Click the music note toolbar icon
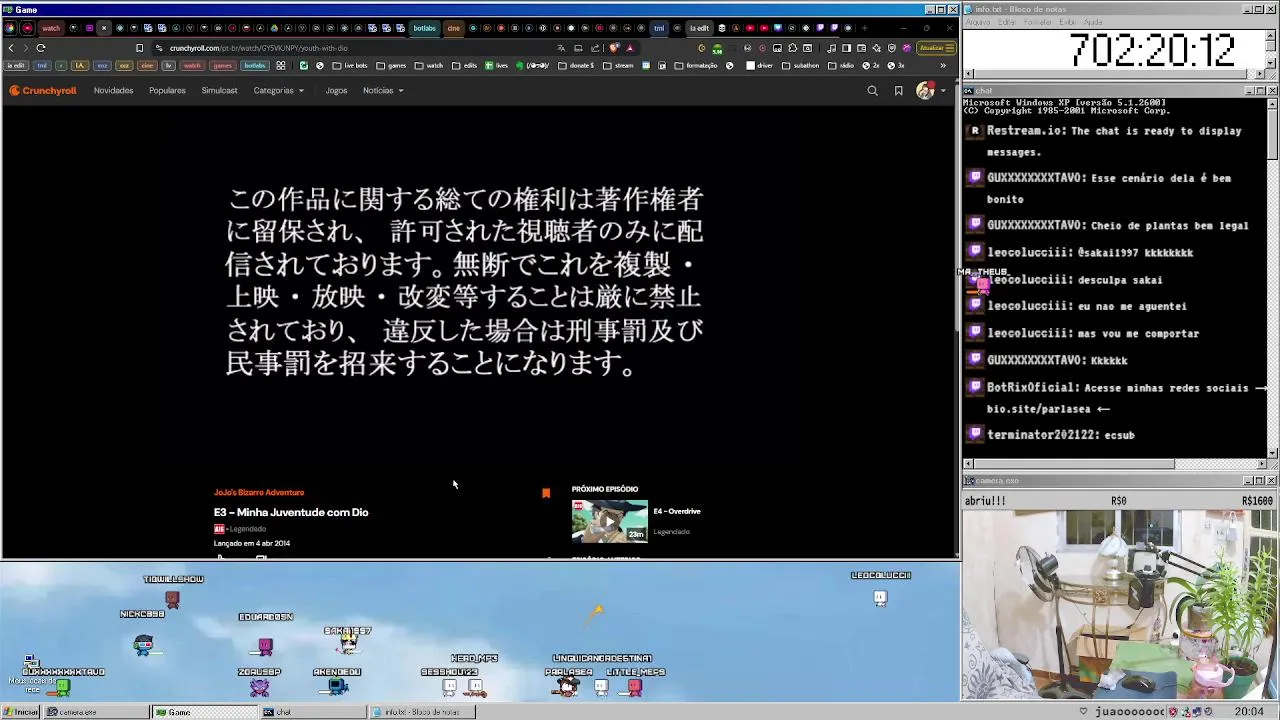 coord(831,48)
